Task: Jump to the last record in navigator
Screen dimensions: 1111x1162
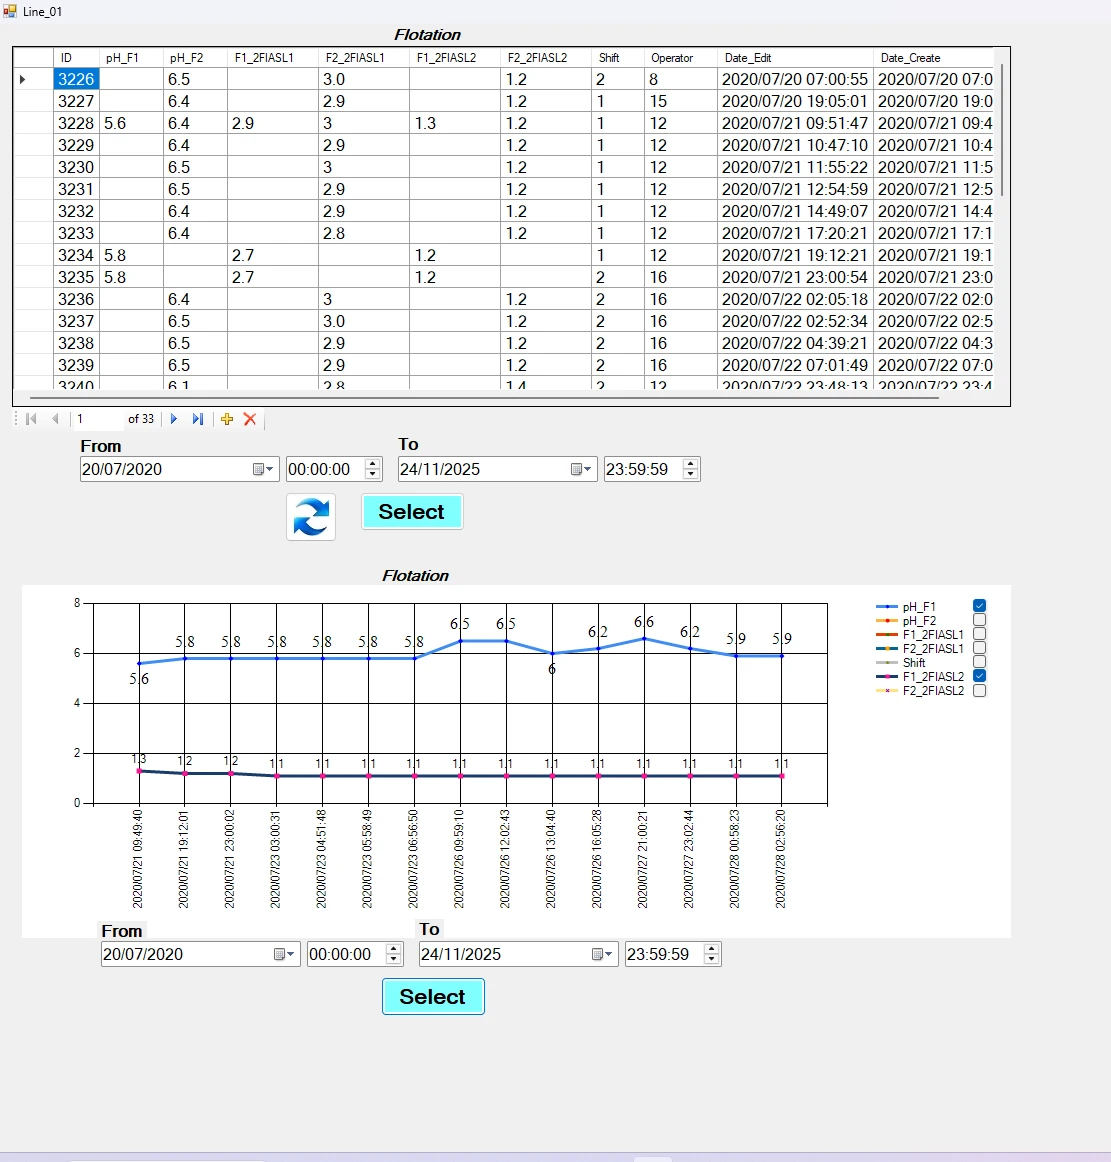Action: [x=198, y=419]
